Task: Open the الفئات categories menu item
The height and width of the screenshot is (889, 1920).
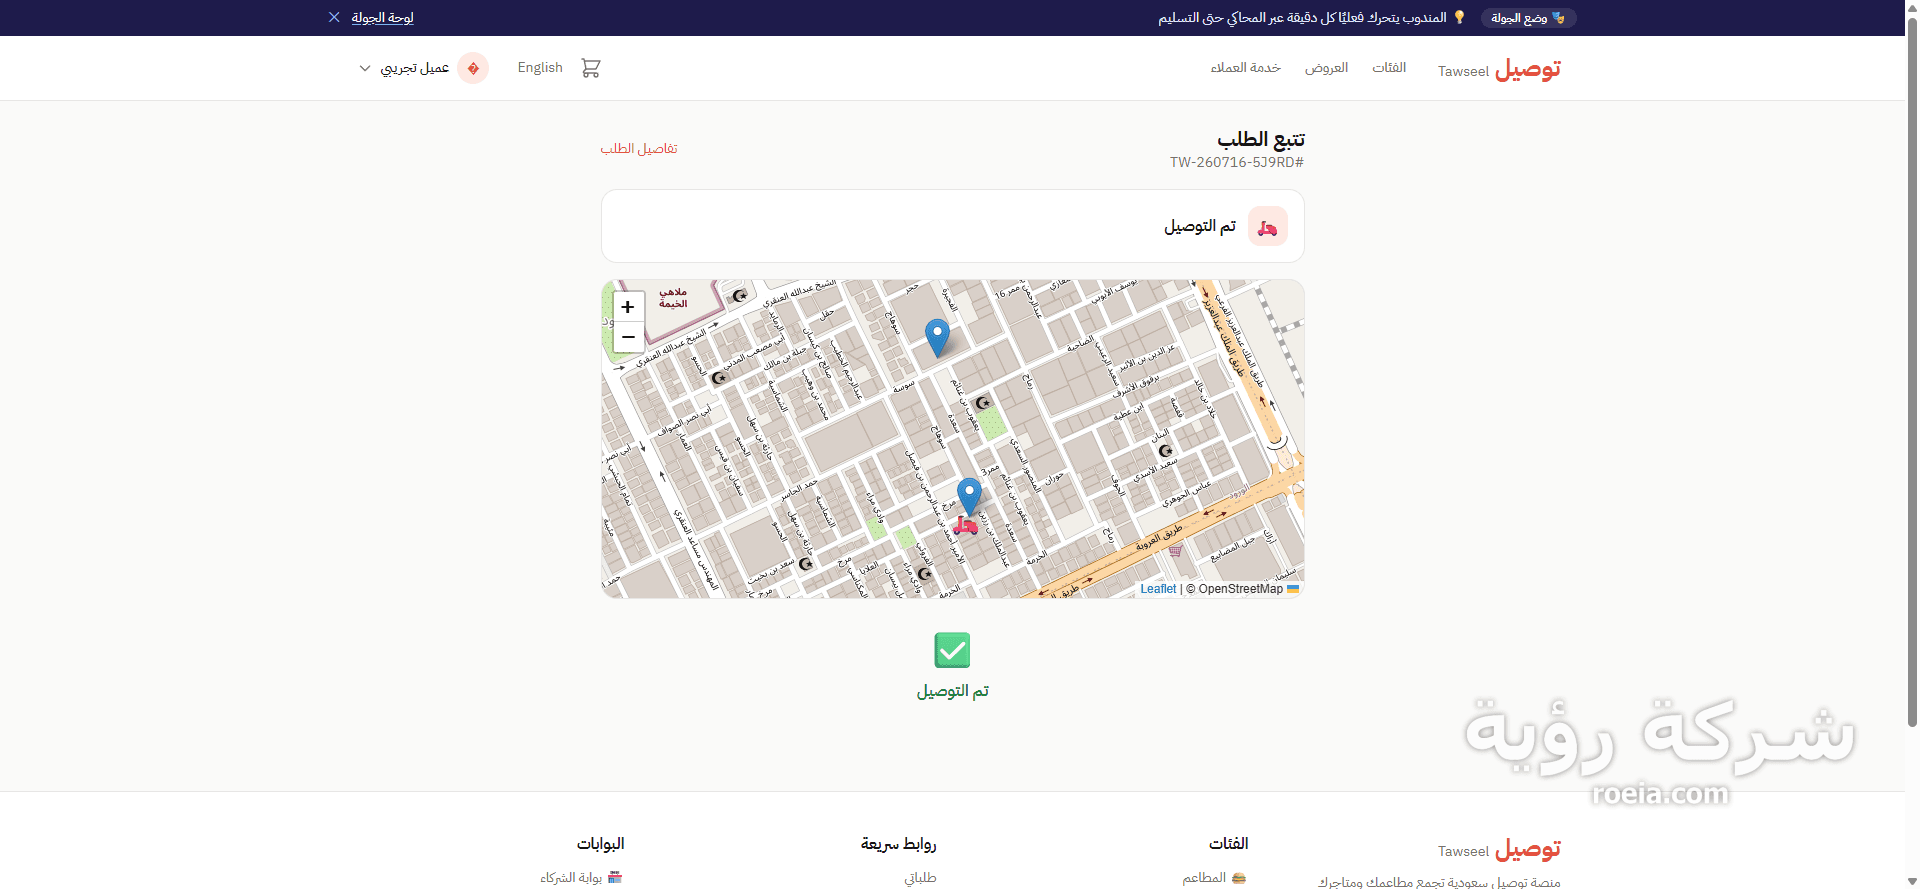Action: click(x=1389, y=68)
